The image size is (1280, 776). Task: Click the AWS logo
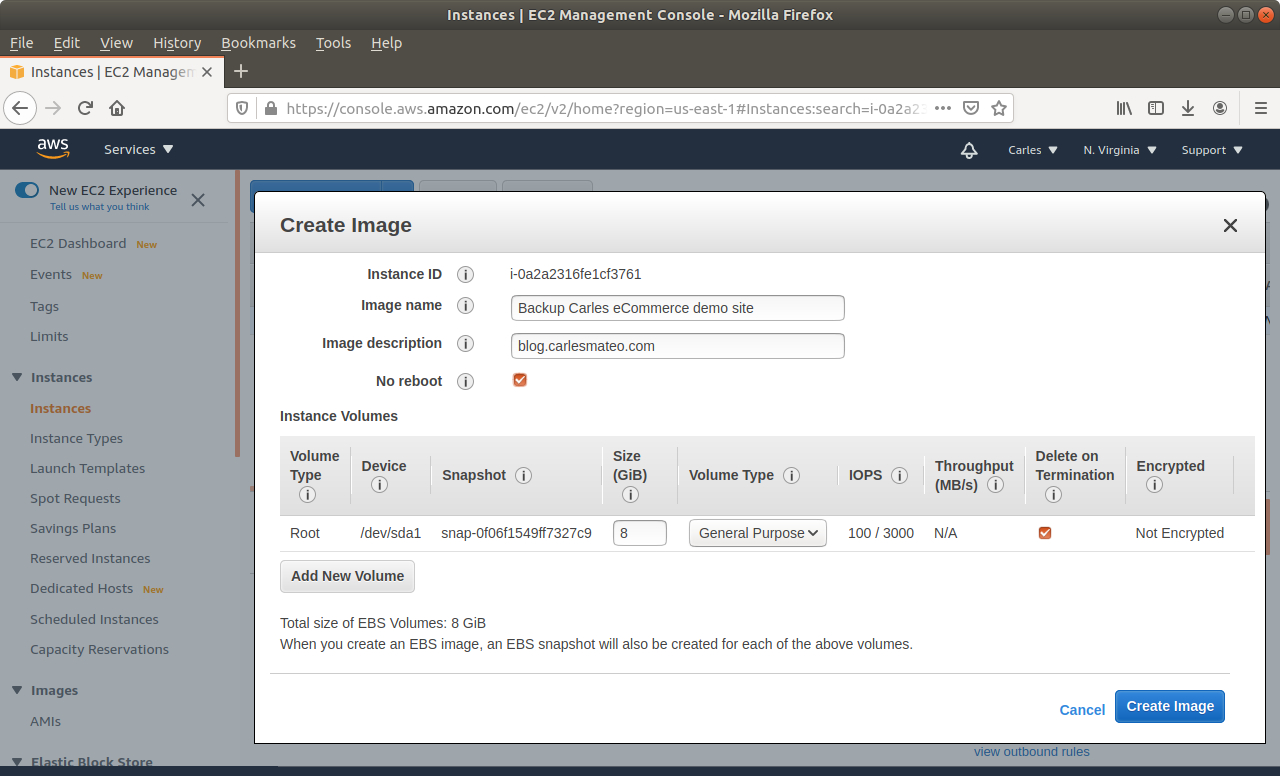tap(53, 149)
